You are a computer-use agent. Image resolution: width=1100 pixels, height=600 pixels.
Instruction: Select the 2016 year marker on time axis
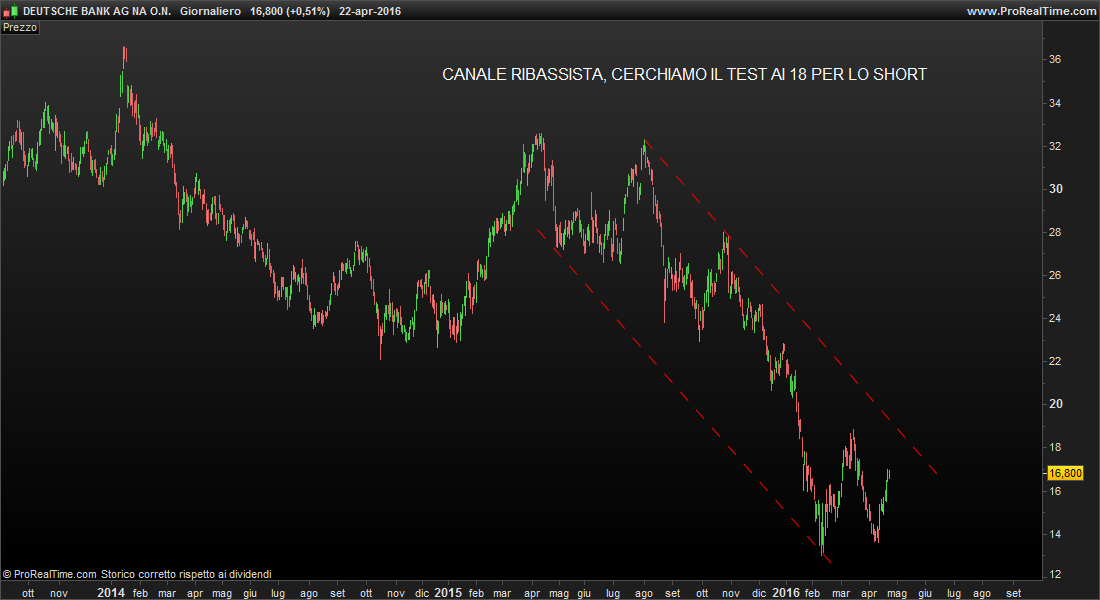coord(786,593)
